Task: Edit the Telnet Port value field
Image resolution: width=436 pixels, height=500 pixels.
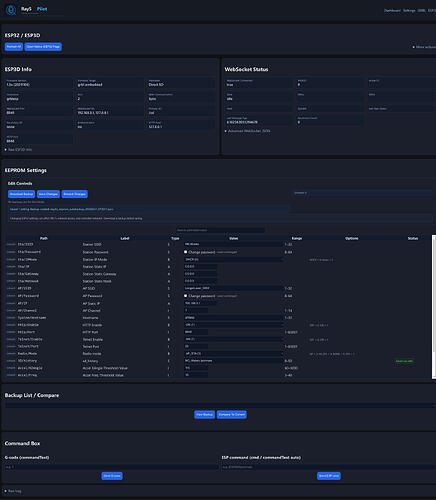Action: coord(196,346)
